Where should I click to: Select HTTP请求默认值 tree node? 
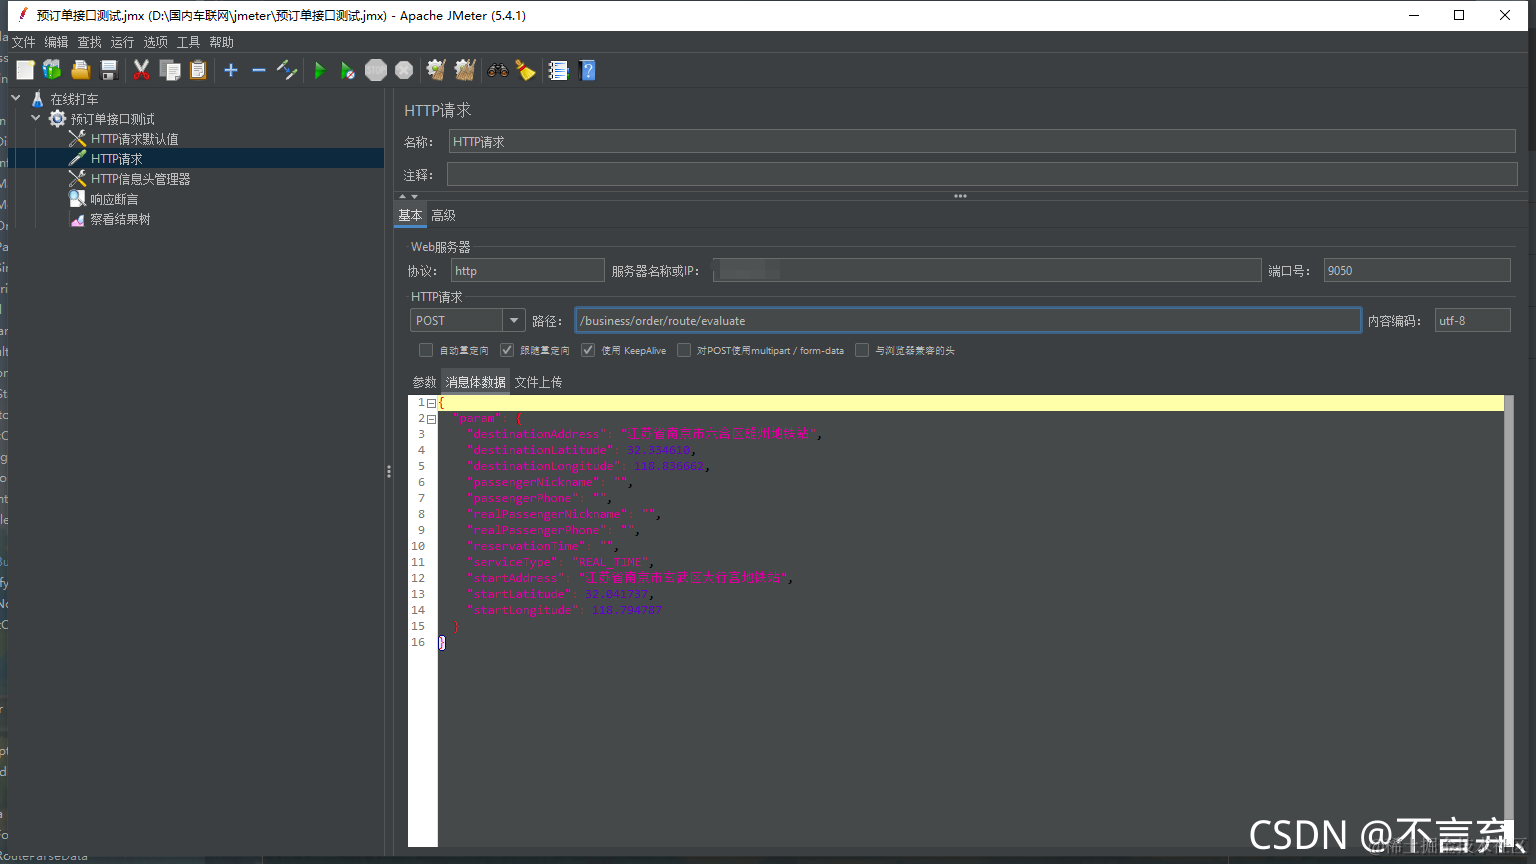(134, 139)
